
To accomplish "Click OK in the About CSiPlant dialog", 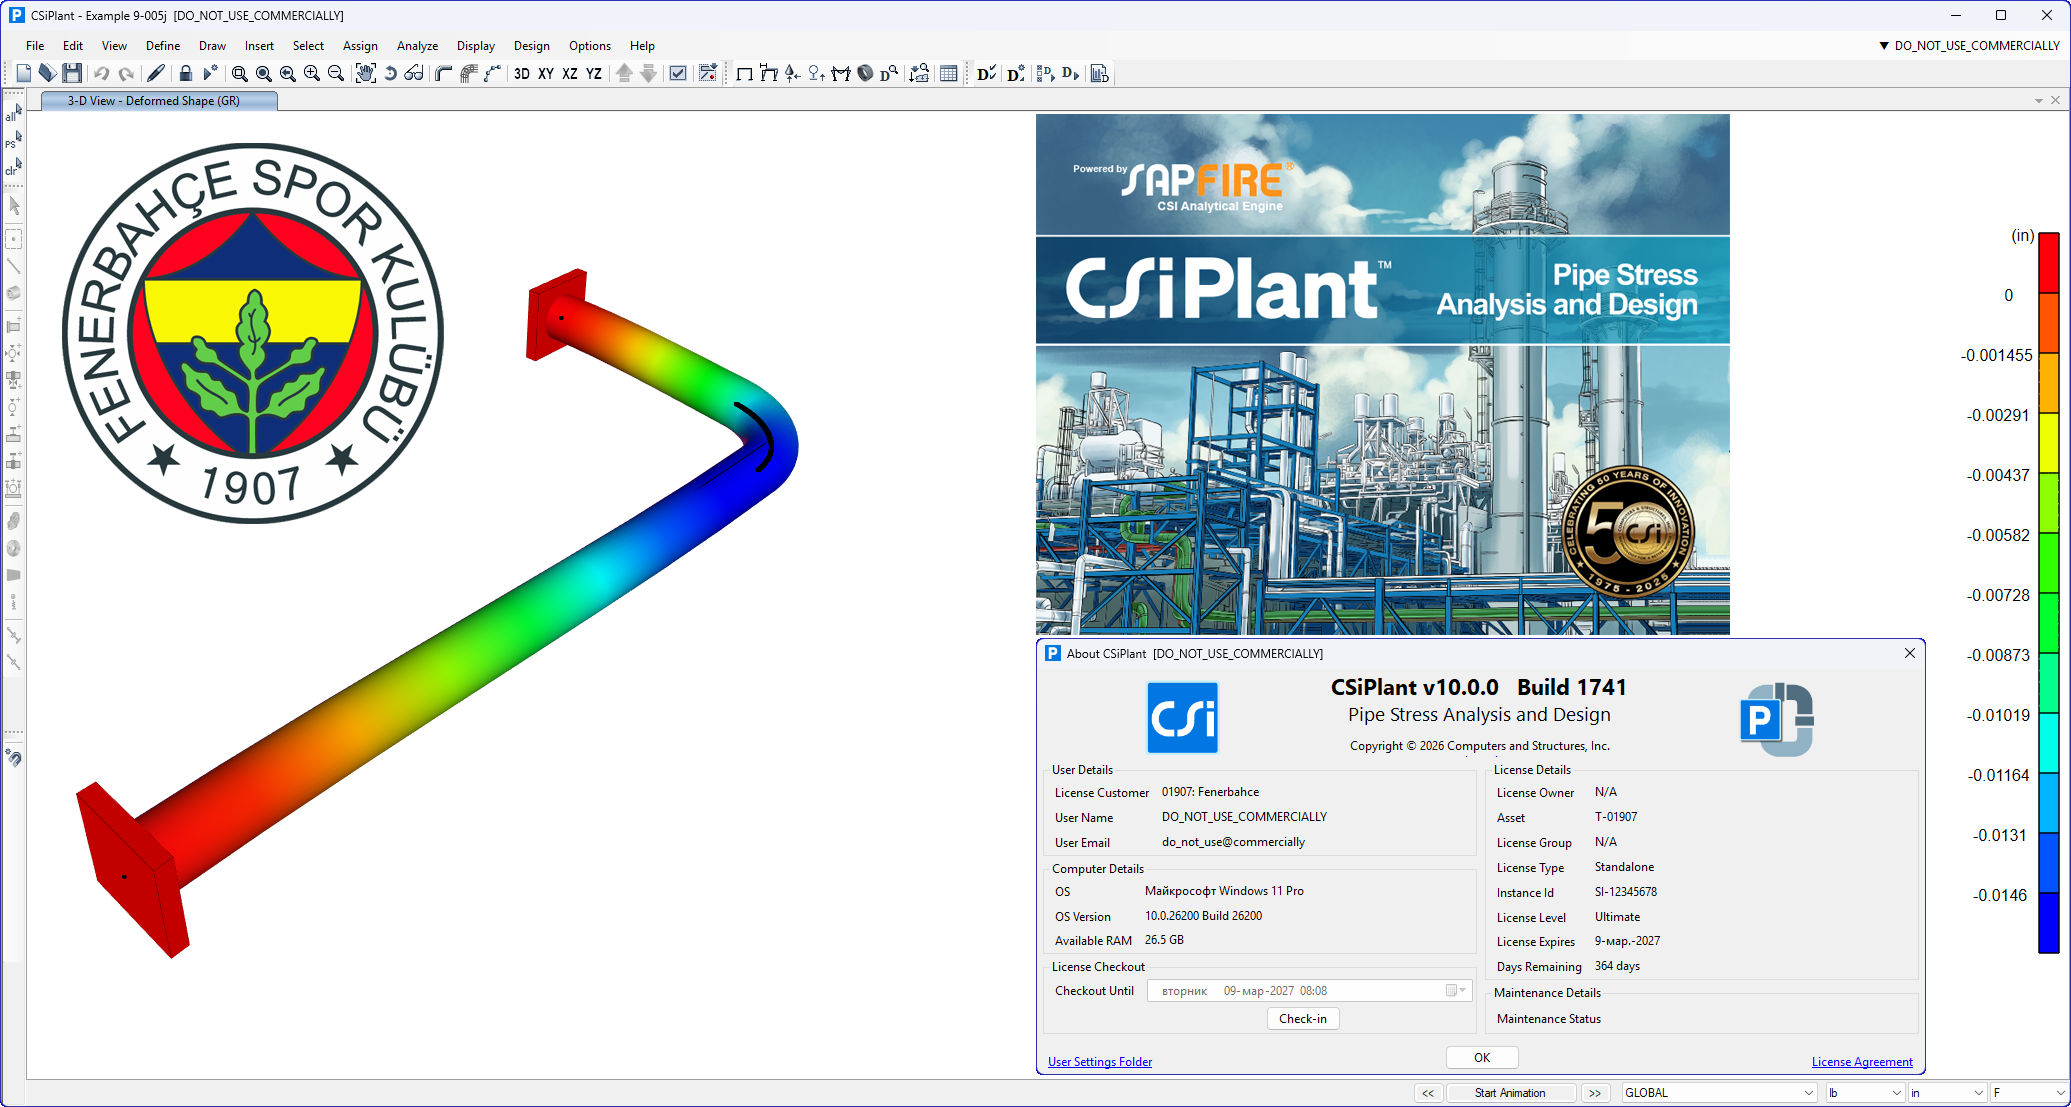I will (x=1482, y=1057).
